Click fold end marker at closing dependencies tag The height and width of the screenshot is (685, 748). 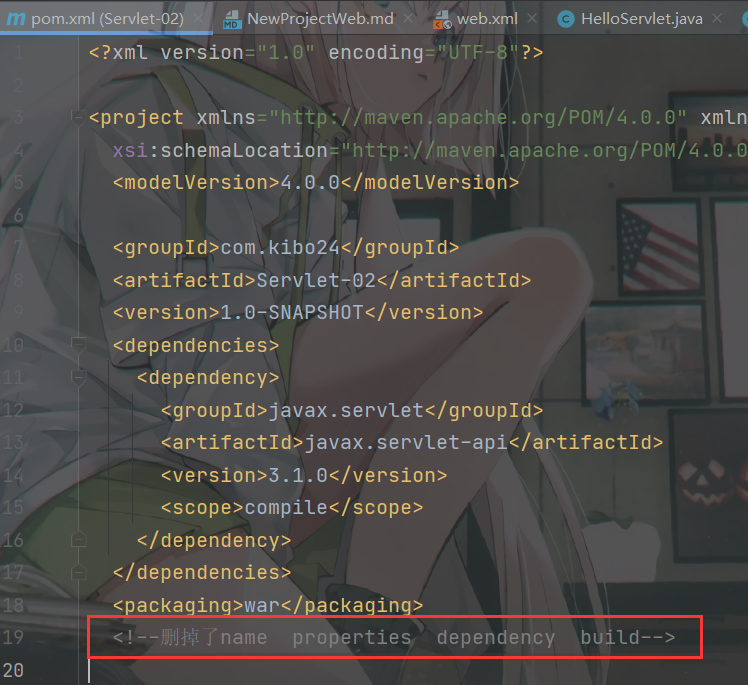[79, 572]
